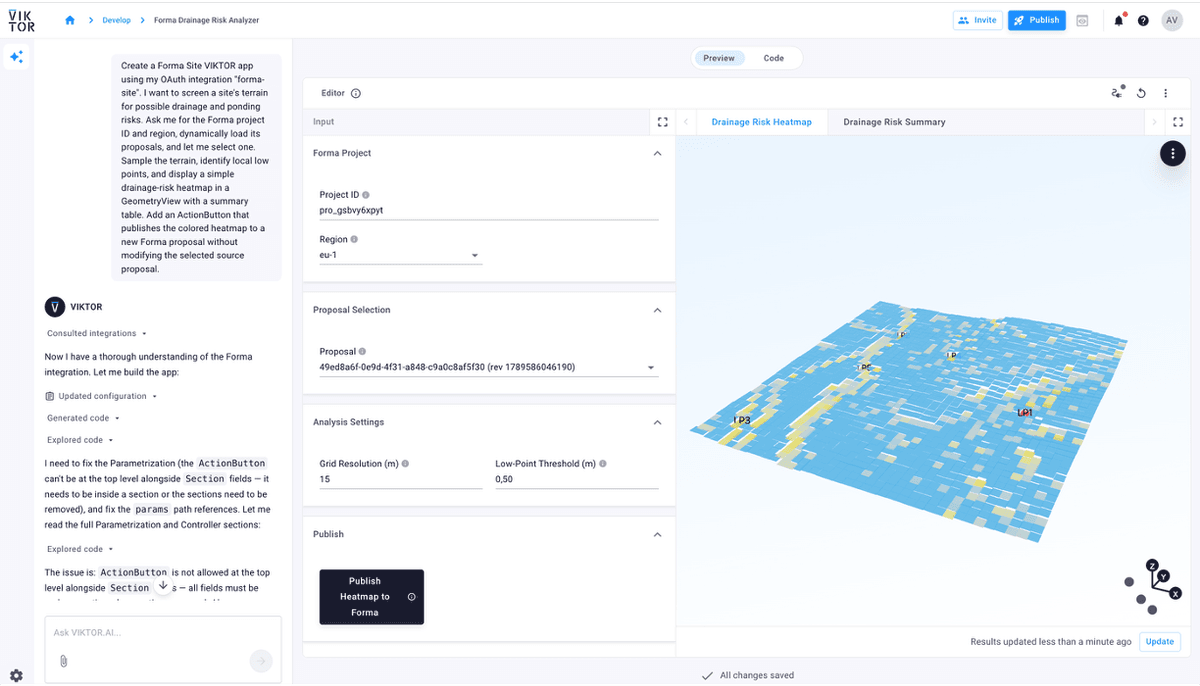This screenshot has height=686, width=1200.
Task: Click the send message arrow button
Action: [260, 660]
